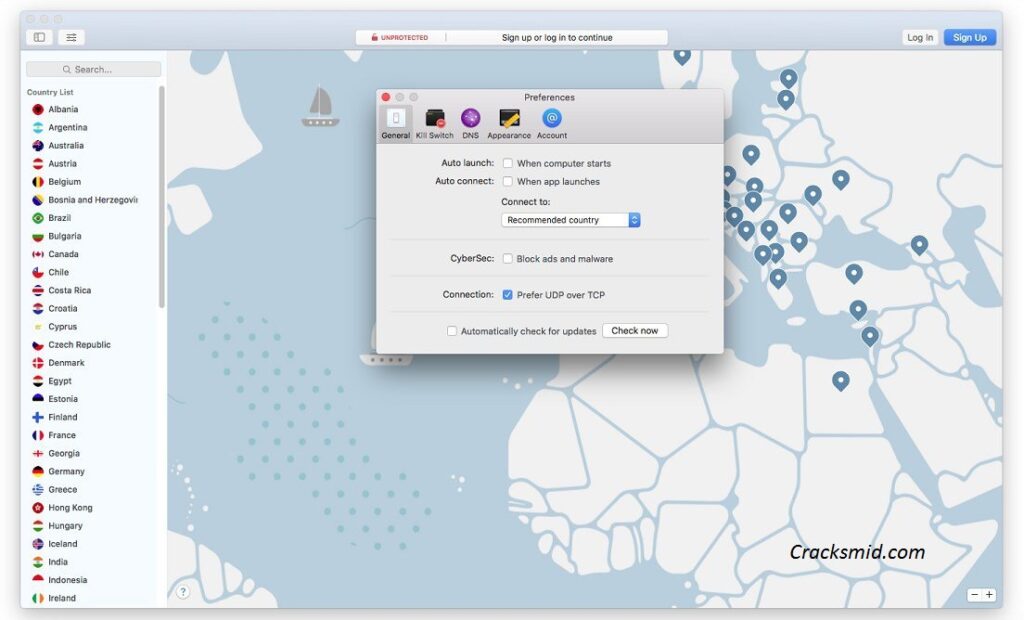The width and height of the screenshot is (1024, 620).
Task: Click the Iceland flag icon
Action: [38, 544]
